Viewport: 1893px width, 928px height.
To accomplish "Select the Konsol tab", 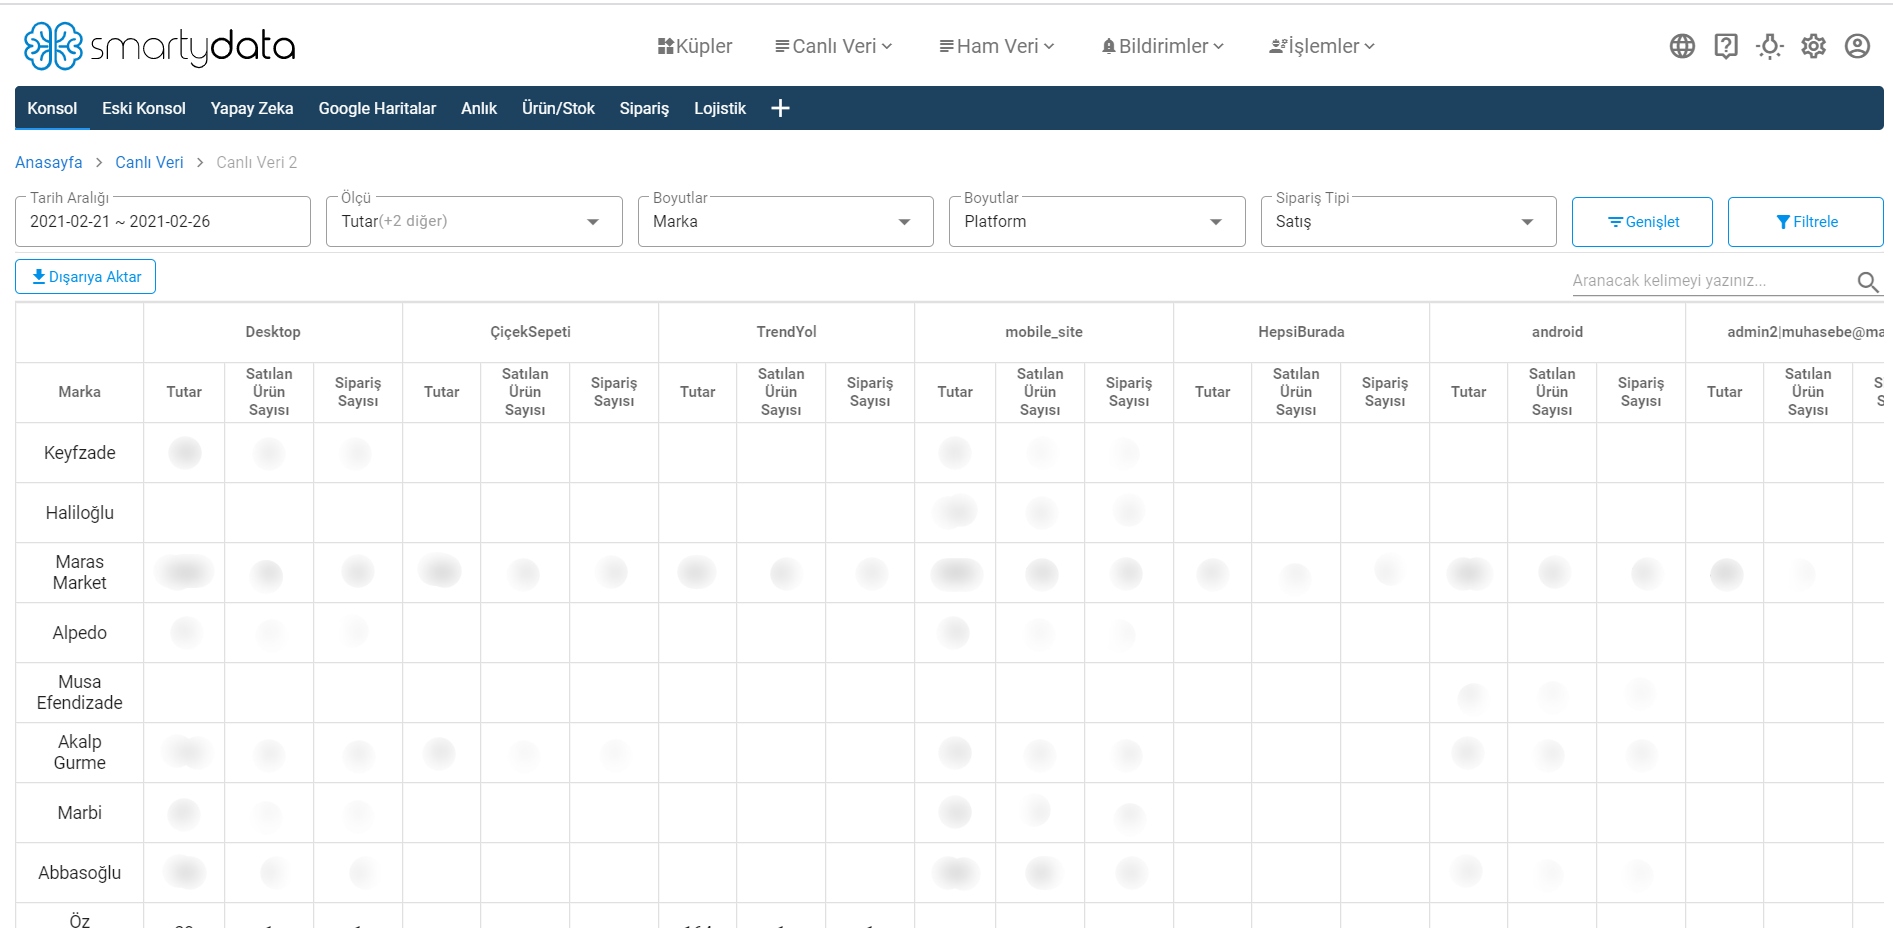I will (52, 108).
